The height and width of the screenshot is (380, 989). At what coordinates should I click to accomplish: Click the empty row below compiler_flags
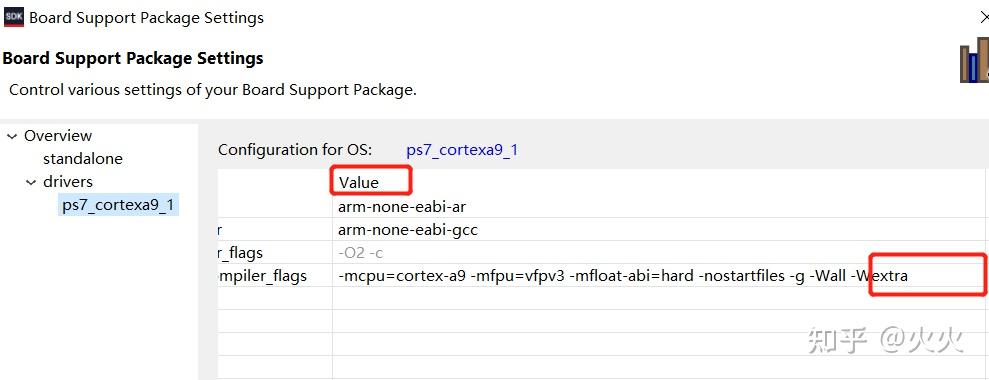coord(602,298)
